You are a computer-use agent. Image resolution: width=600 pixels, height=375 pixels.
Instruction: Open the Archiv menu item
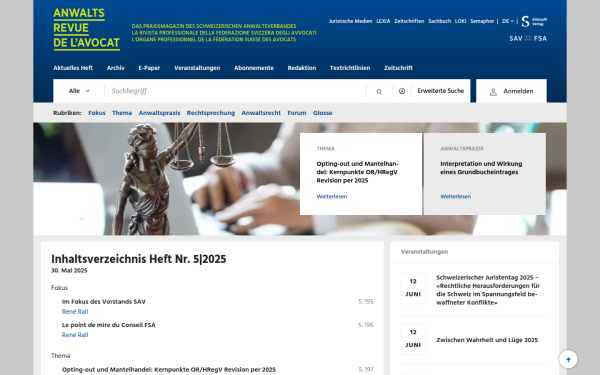116,68
